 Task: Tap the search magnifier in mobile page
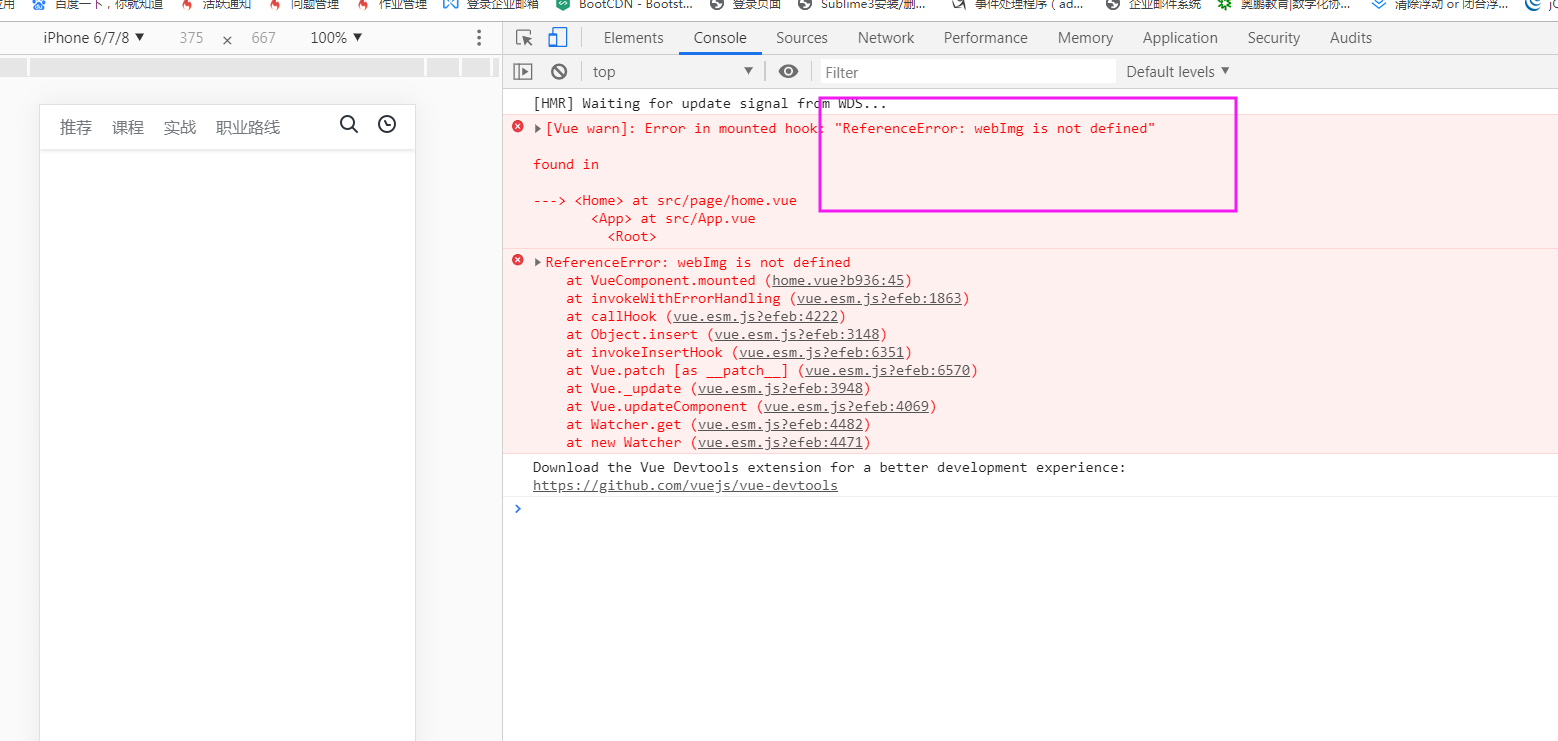coord(349,124)
